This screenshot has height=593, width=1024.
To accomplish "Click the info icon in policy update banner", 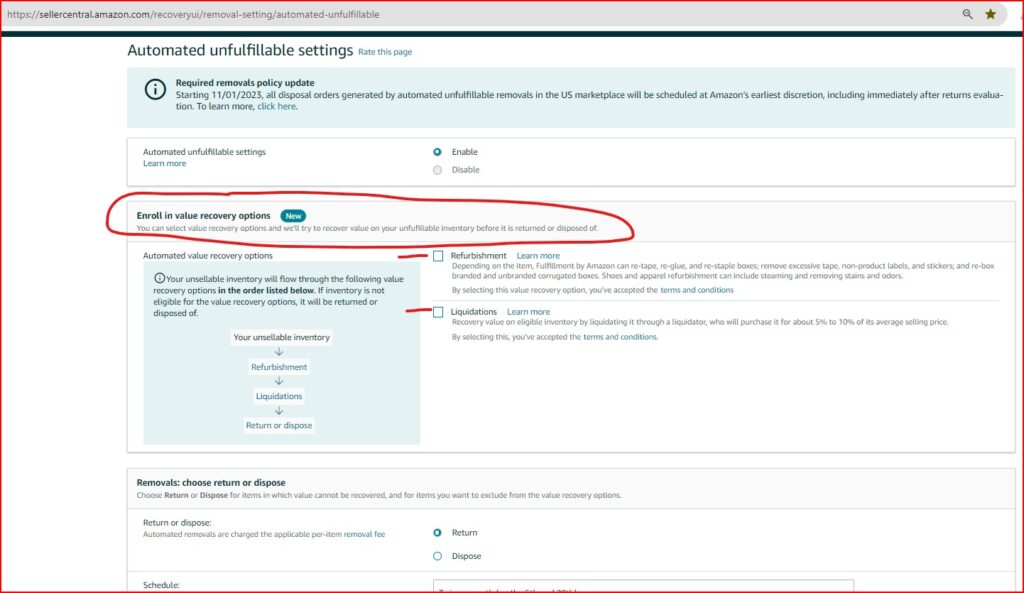I will pyautogui.click(x=155, y=89).
